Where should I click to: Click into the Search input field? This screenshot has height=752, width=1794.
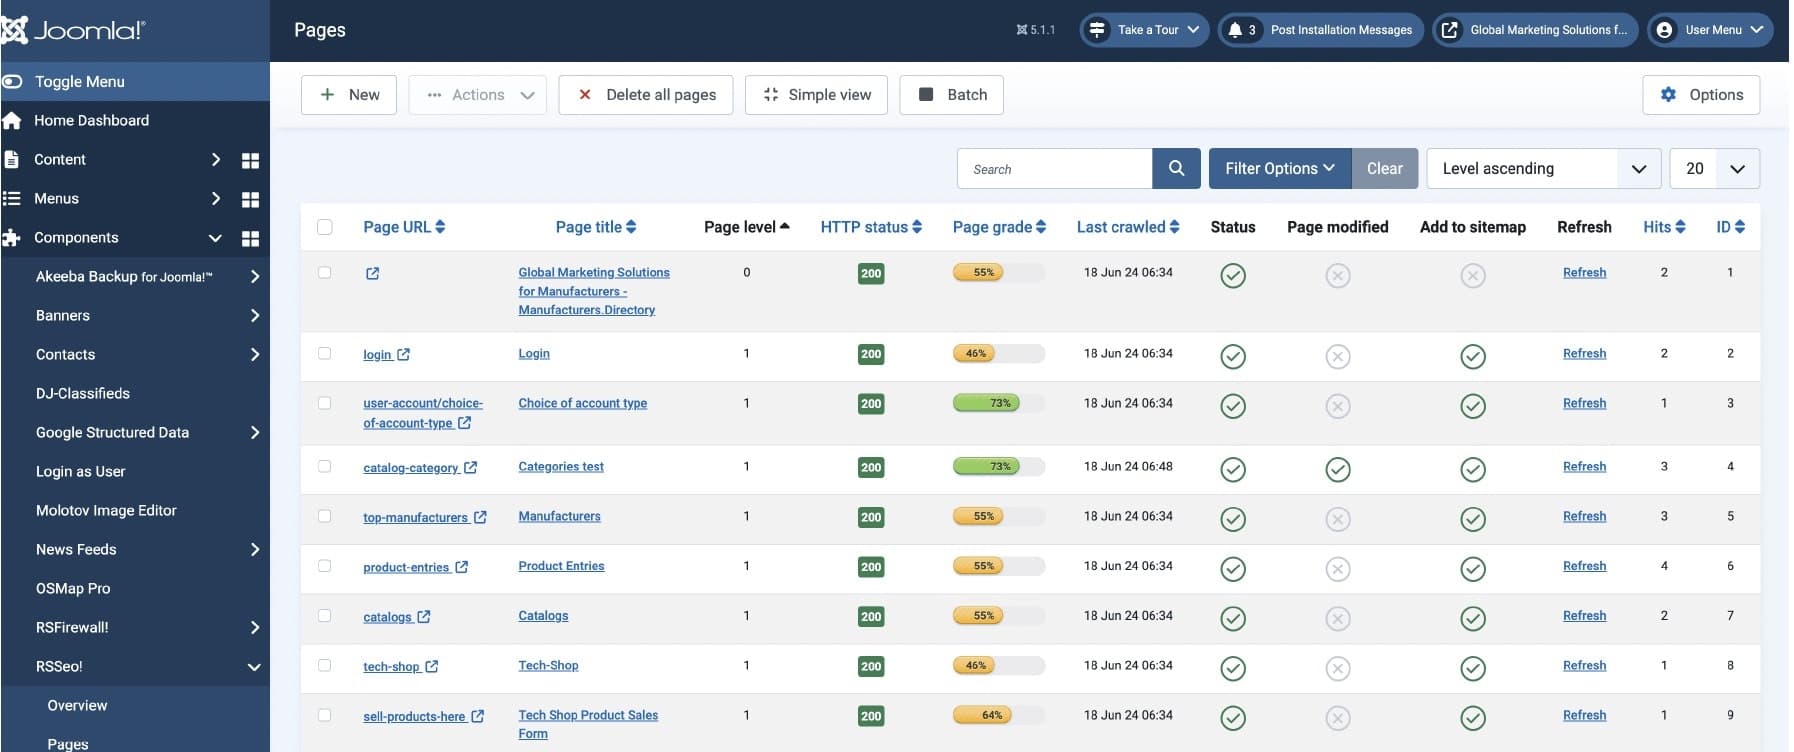click(1055, 169)
